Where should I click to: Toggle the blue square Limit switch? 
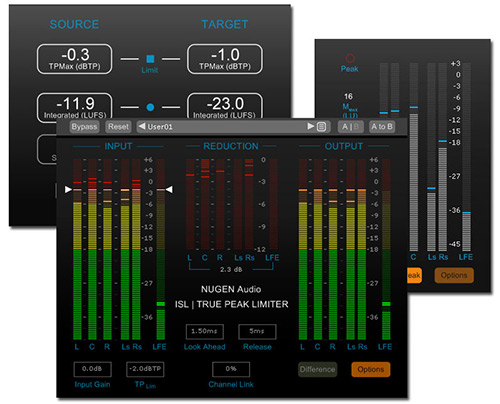tap(150, 59)
